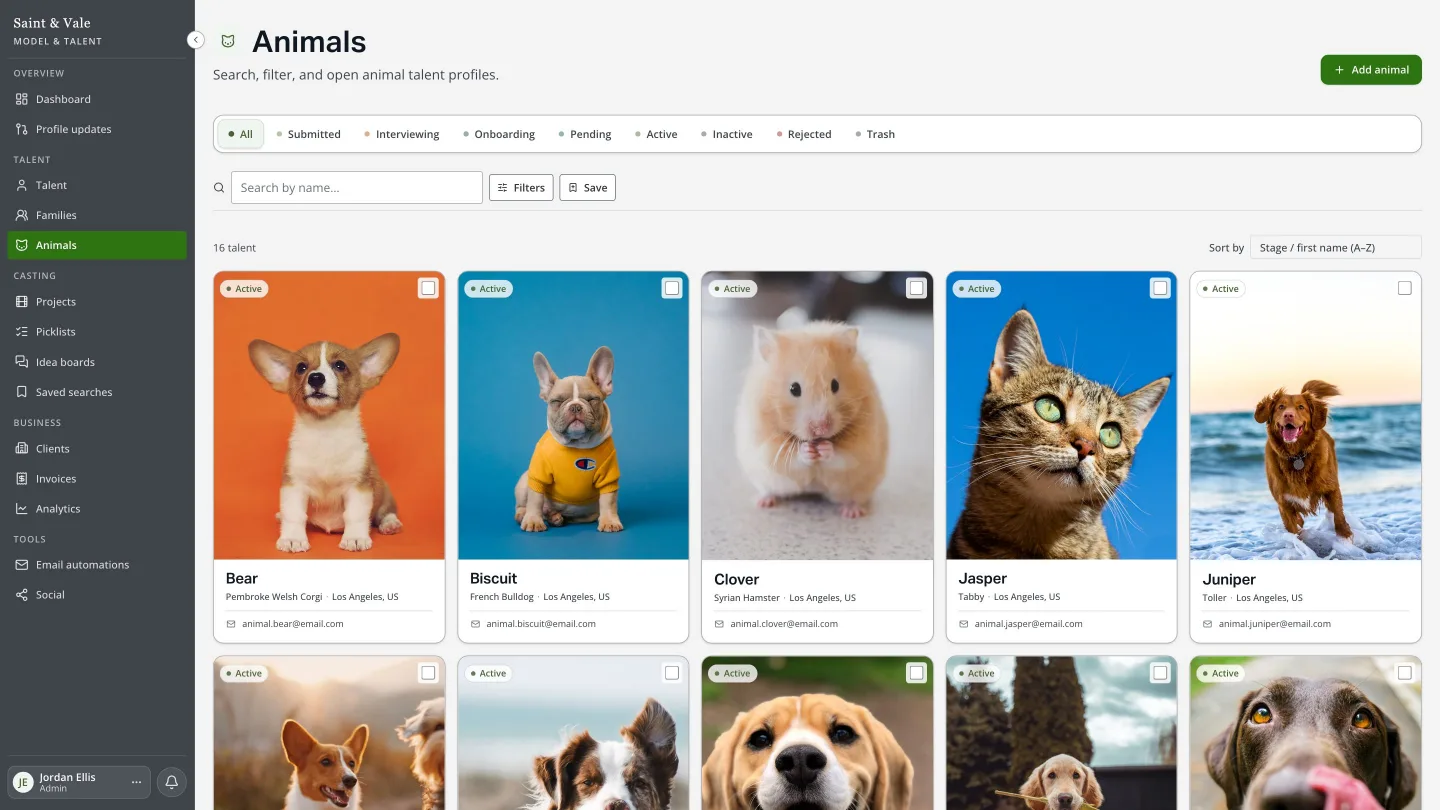Image resolution: width=1440 pixels, height=810 pixels.
Task: Click animal.jasper@email.com email link
Action: coord(1029,624)
